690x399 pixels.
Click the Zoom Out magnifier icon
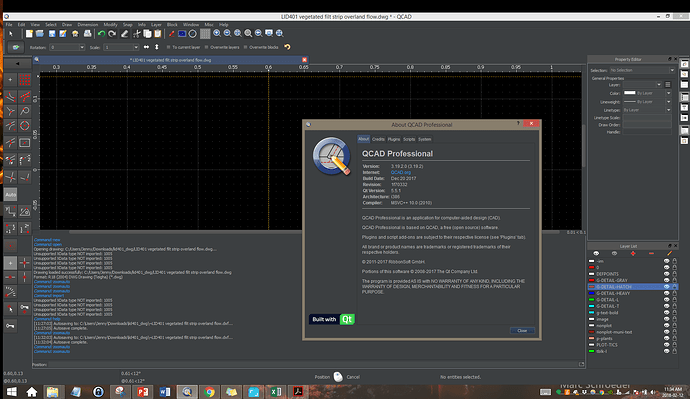pyautogui.click(x=228, y=33)
